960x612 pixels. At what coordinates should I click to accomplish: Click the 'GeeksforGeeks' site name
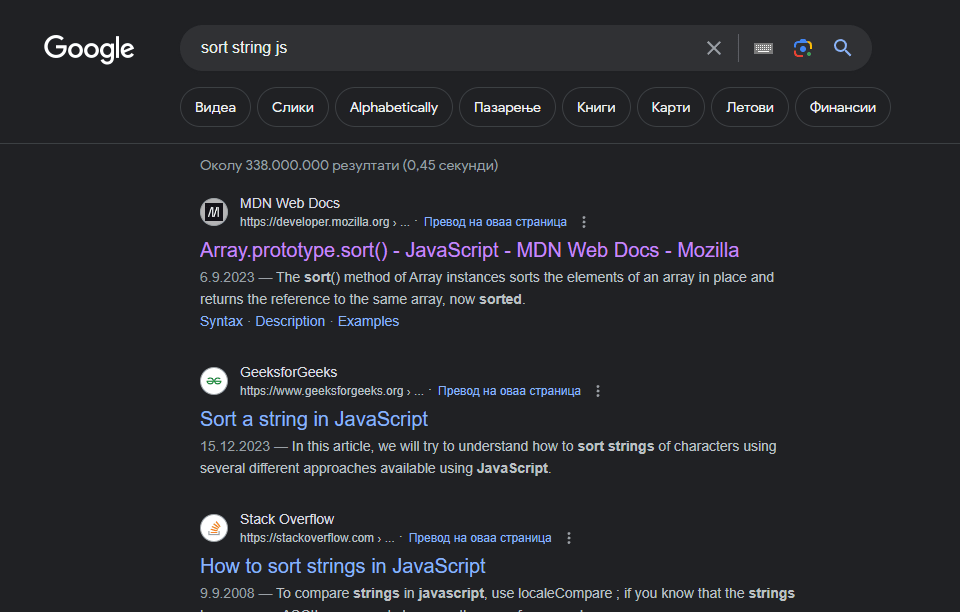tap(288, 372)
